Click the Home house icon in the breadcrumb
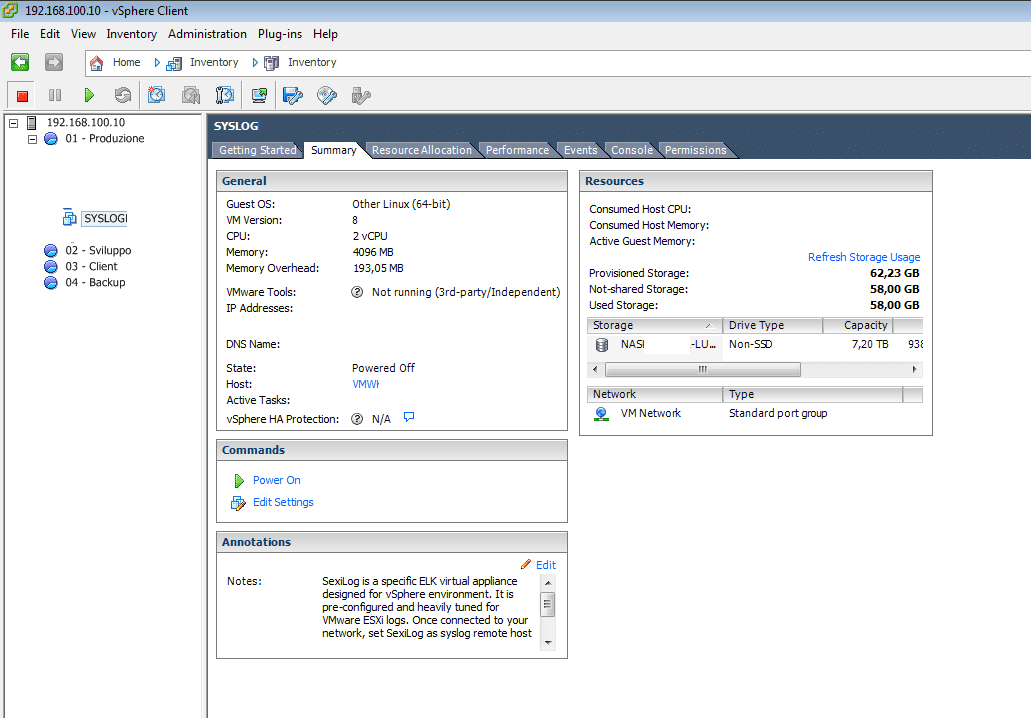 [97, 62]
